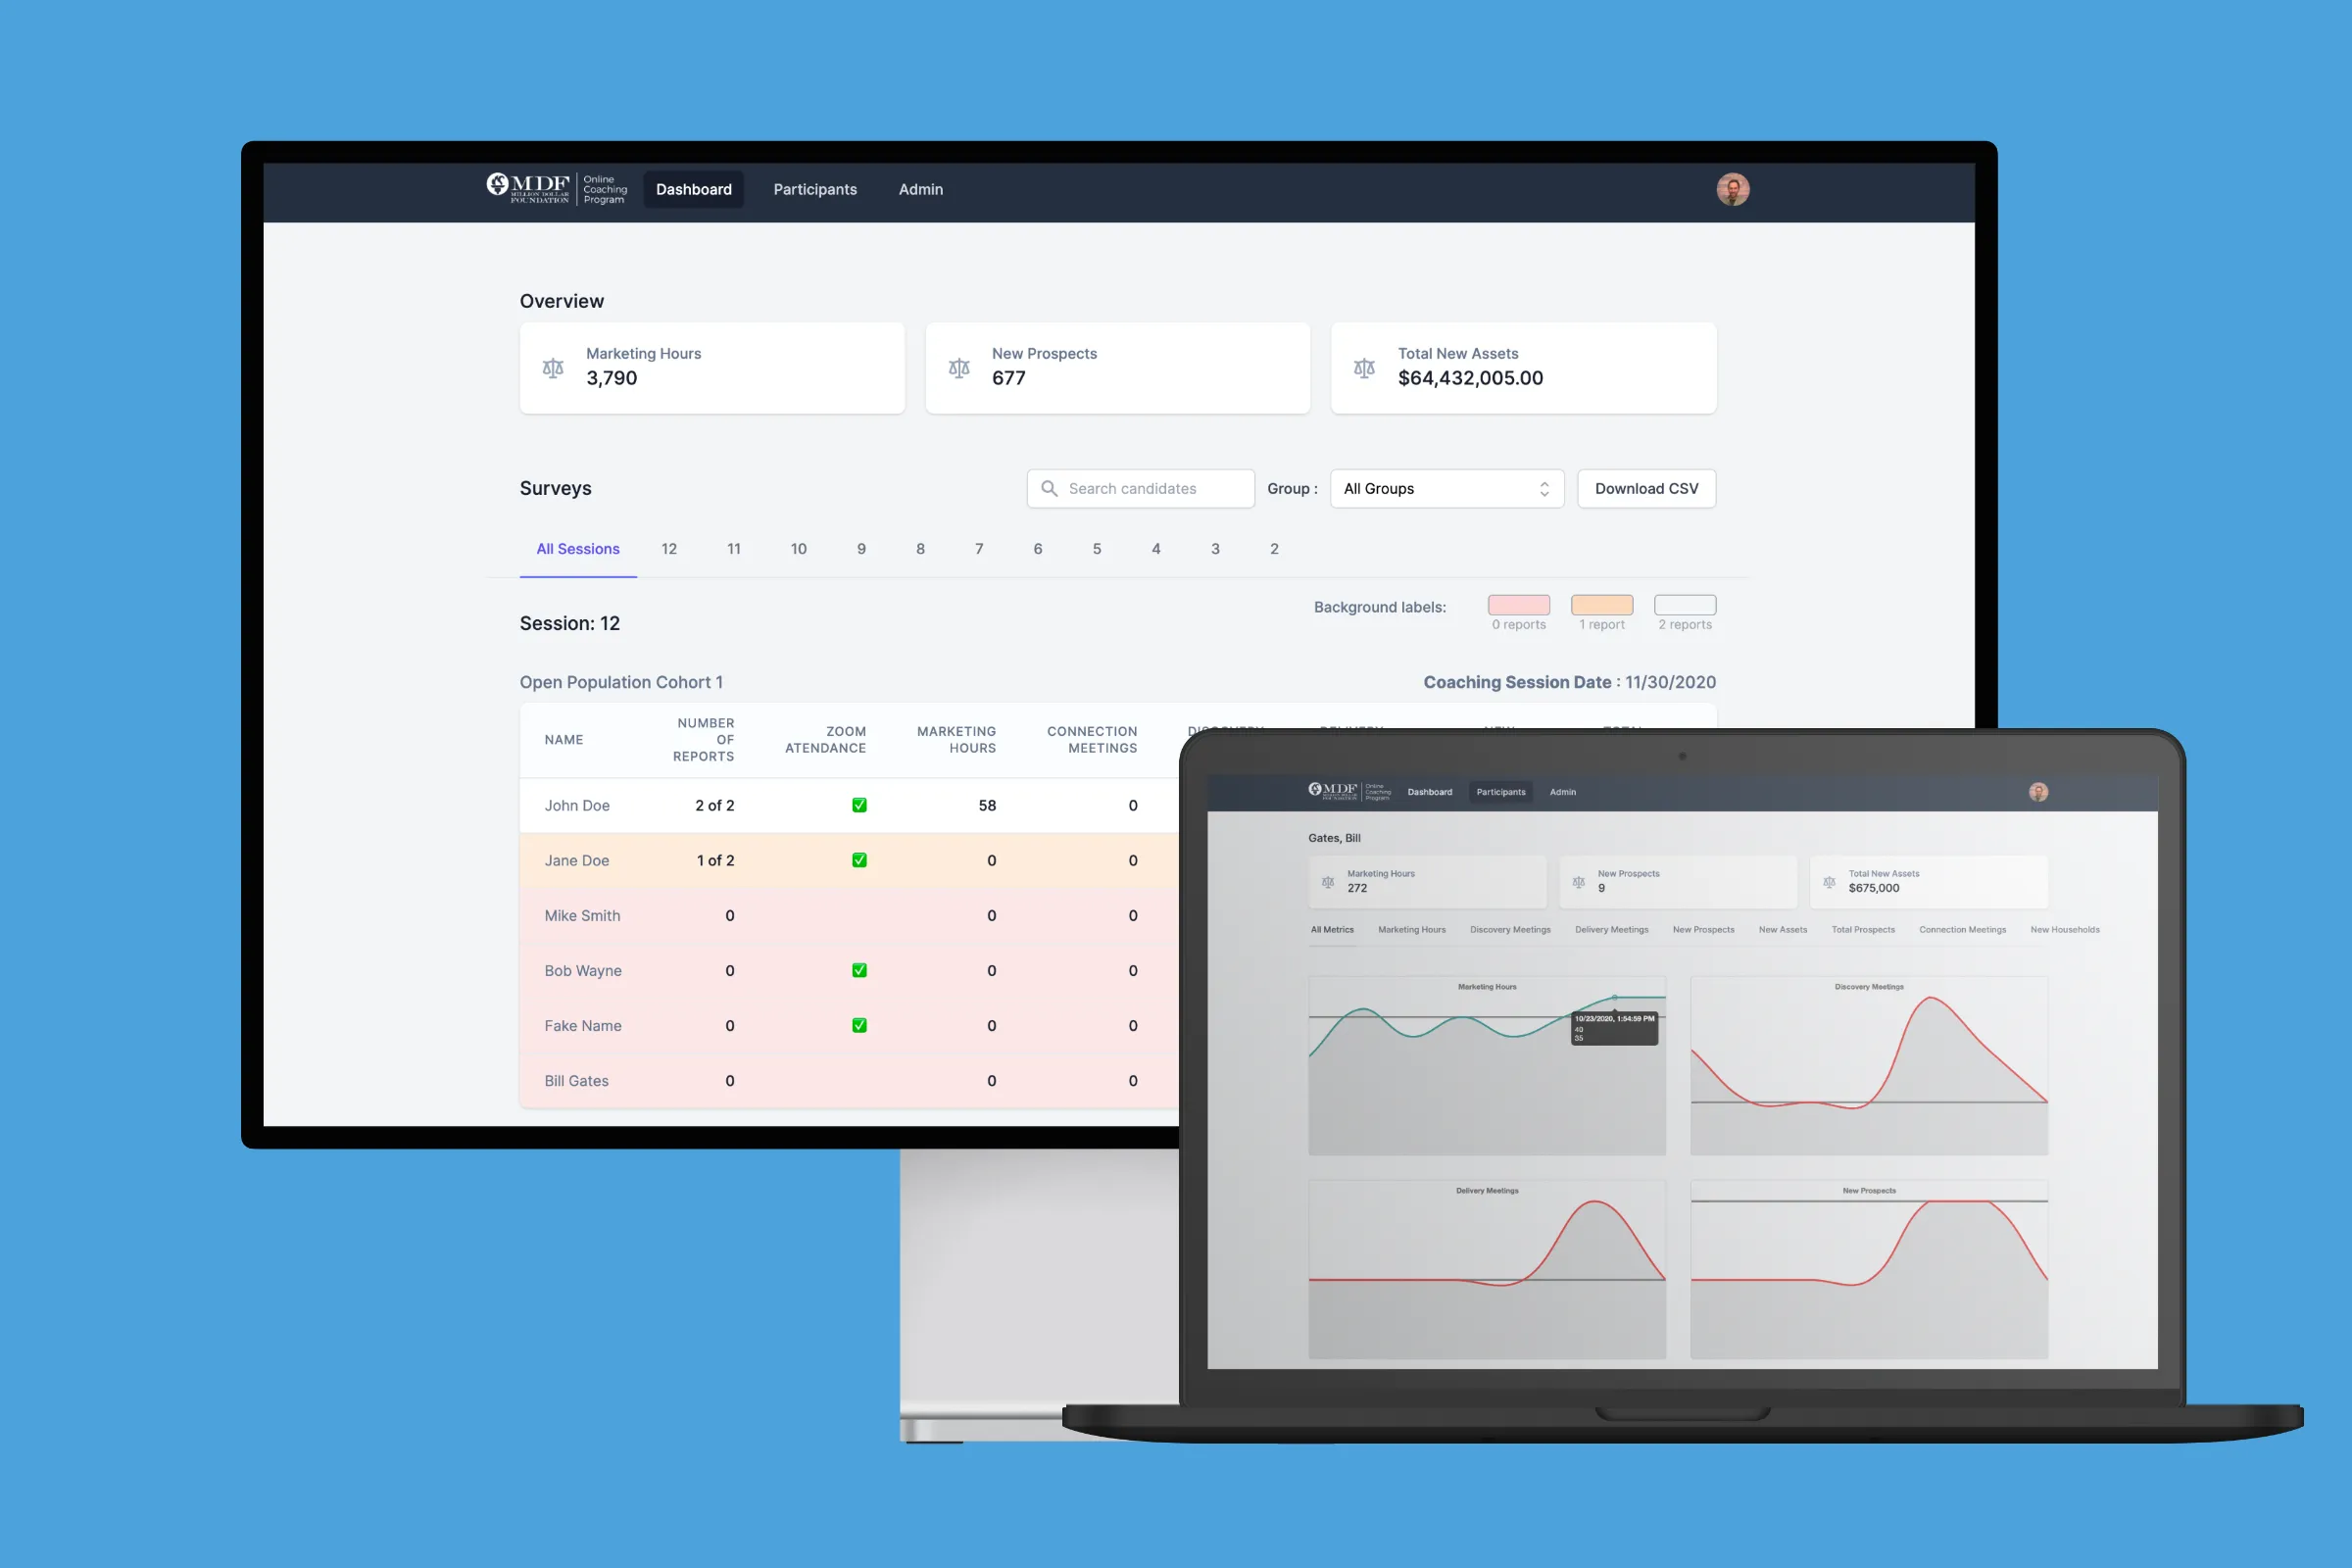This screenshot has height=1568, width=2352.
Task: Click the user profile avatar icon top right
Action: (x=1735, y=189)
